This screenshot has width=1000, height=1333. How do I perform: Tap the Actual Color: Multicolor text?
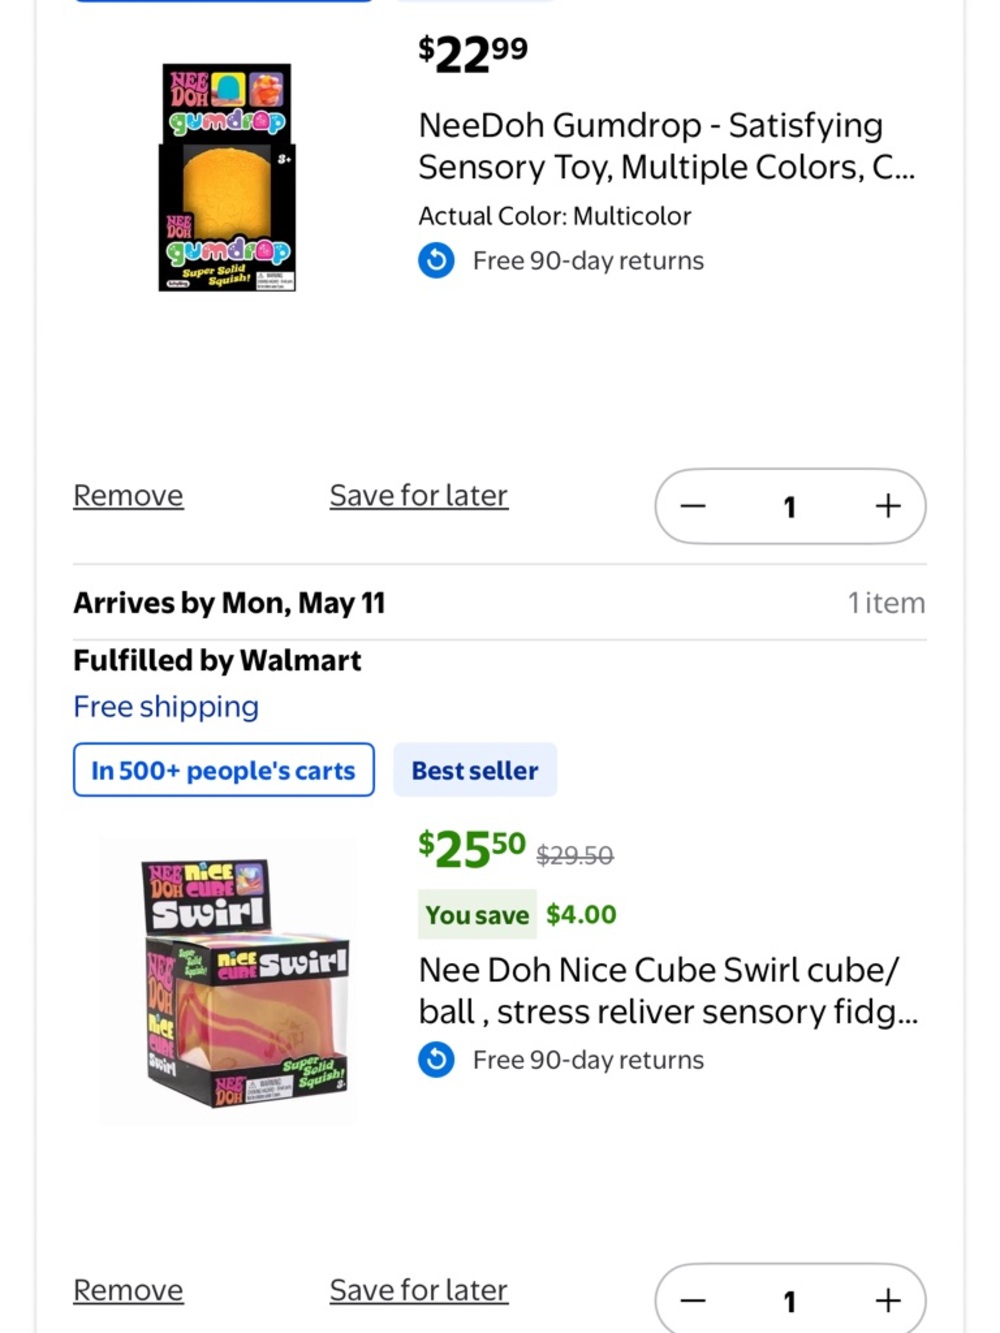[x=555, y=216]
